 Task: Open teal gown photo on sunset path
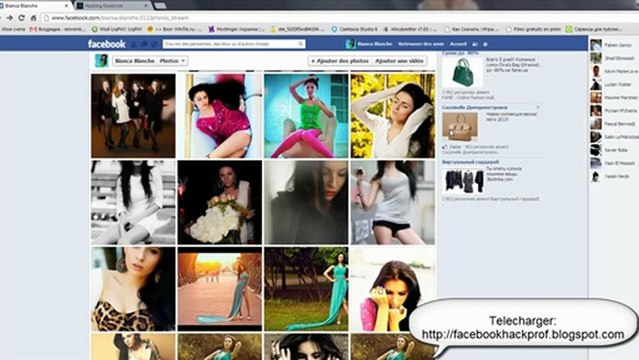[220, 289]
